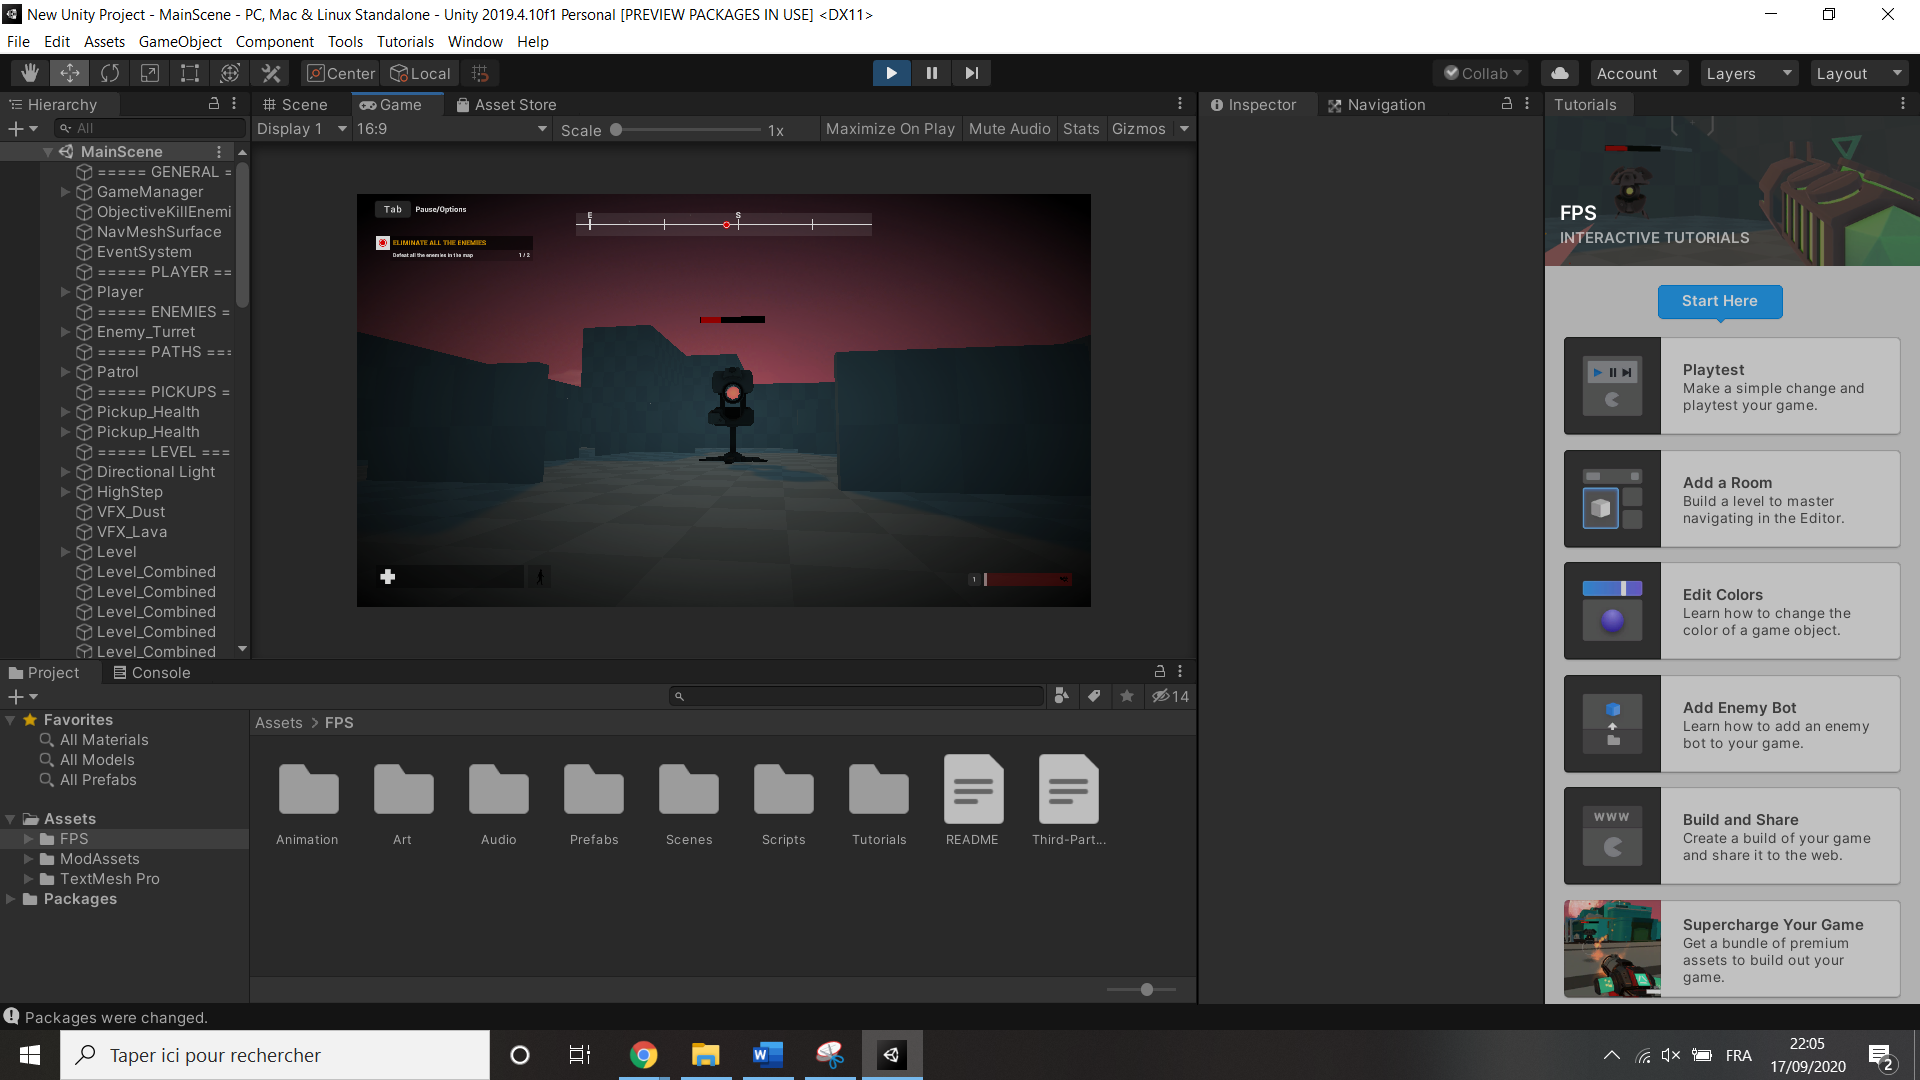
Task: Adjust the Game view Scale slider
Action: [616, 129]
